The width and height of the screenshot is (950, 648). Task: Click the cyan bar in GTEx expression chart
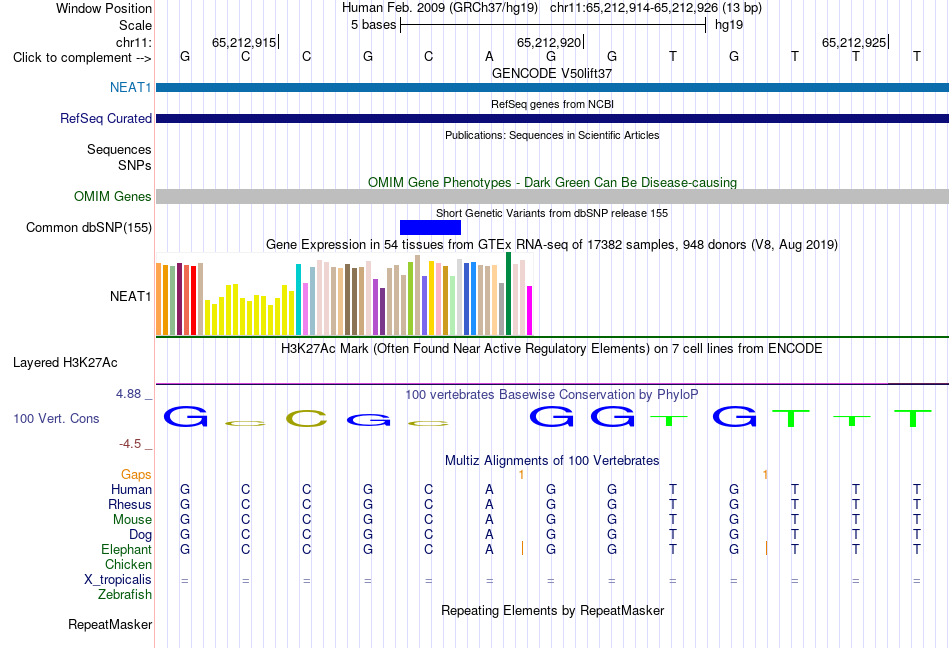coord(298,299)
